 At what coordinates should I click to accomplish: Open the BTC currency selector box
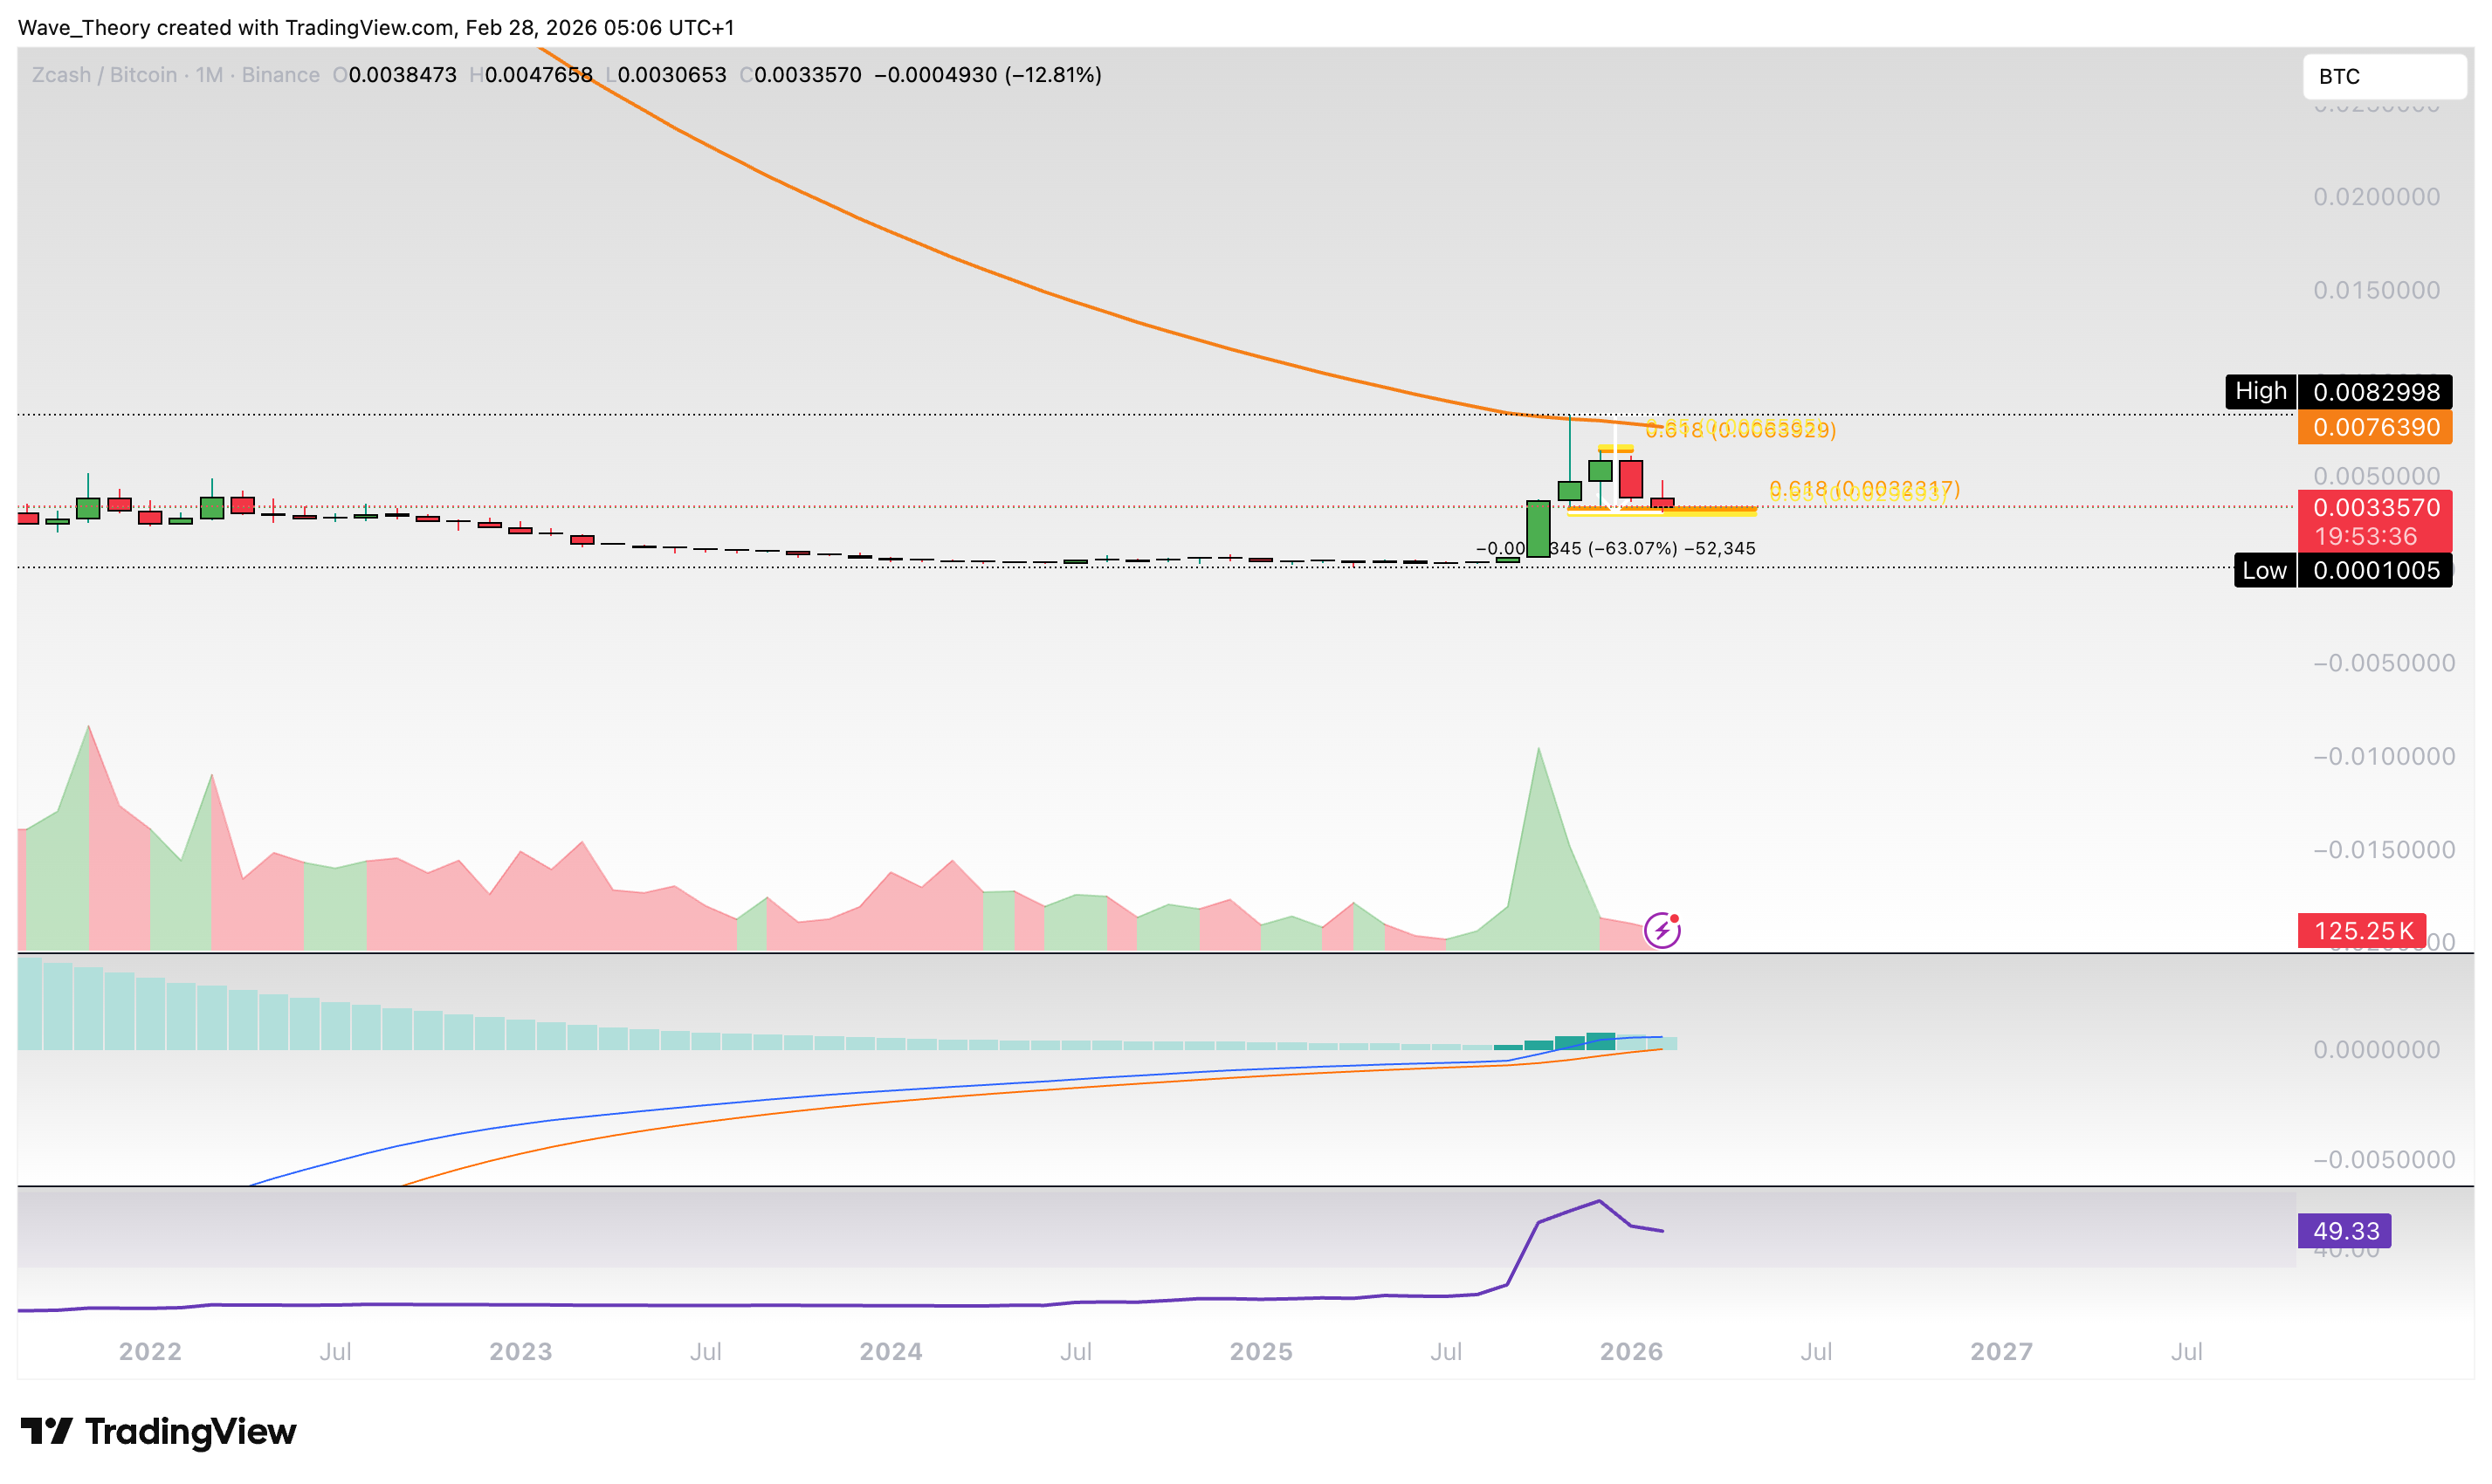point(2383,77)
